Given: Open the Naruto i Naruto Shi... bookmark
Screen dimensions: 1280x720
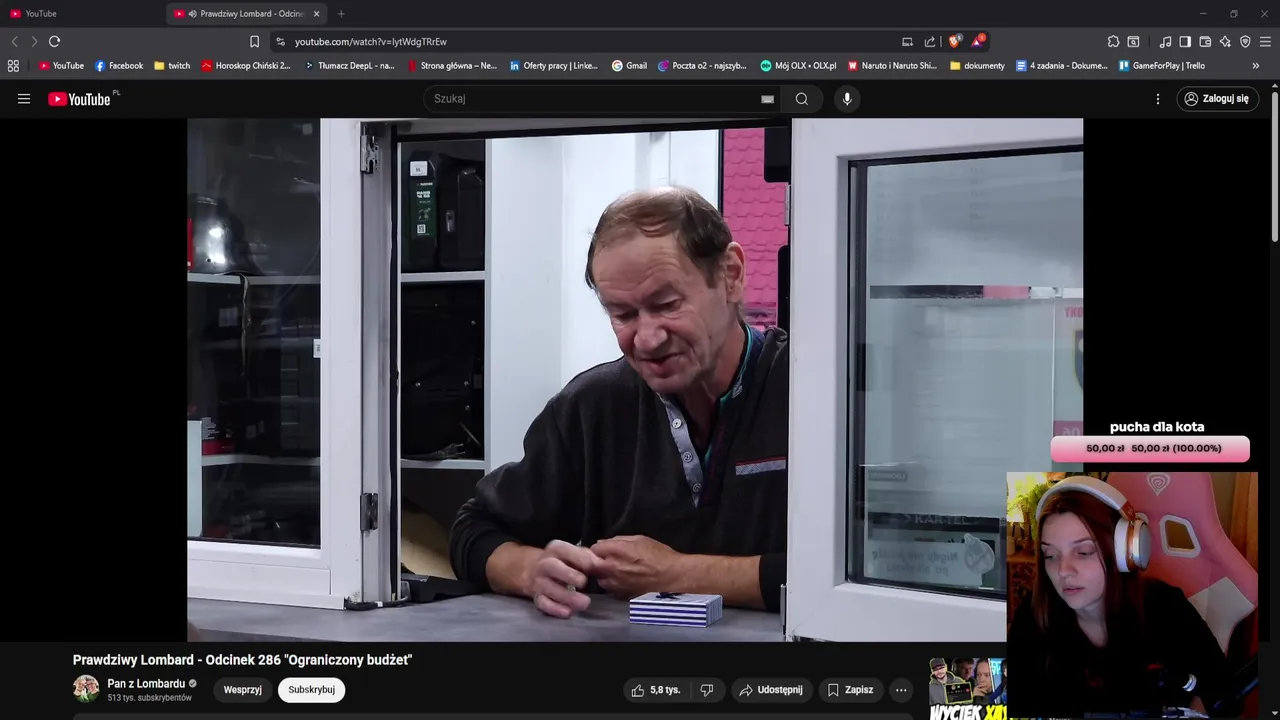Looking at the screenshot, I should (892, 66).
